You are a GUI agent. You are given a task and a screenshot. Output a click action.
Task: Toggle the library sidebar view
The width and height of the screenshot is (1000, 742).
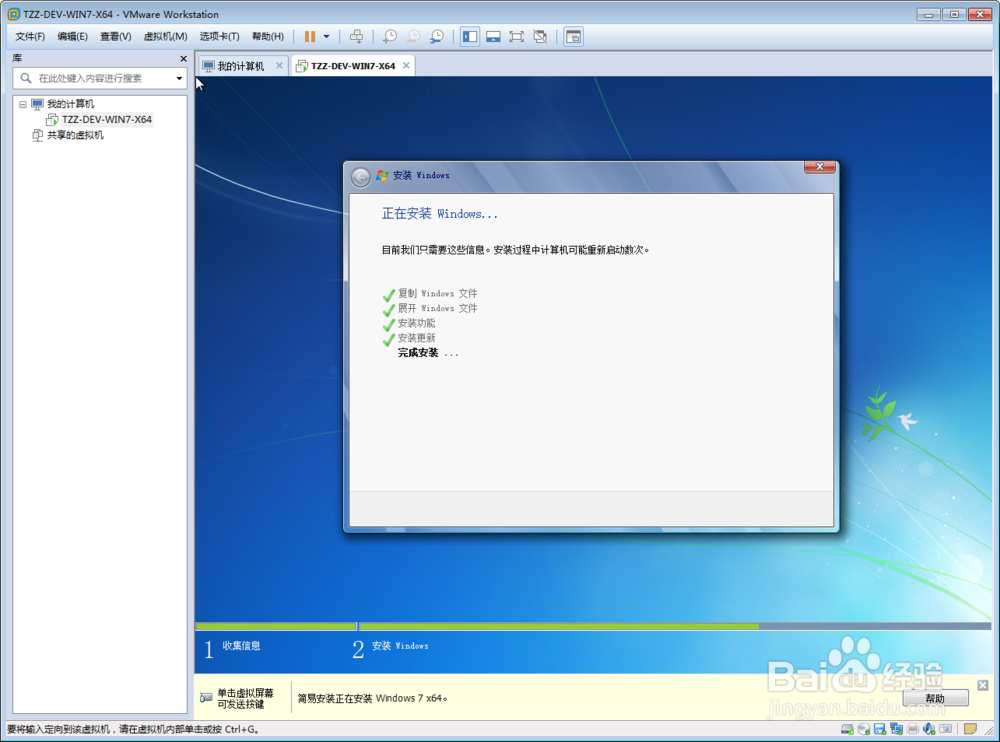pyautogui.click(x=470, y=36)
